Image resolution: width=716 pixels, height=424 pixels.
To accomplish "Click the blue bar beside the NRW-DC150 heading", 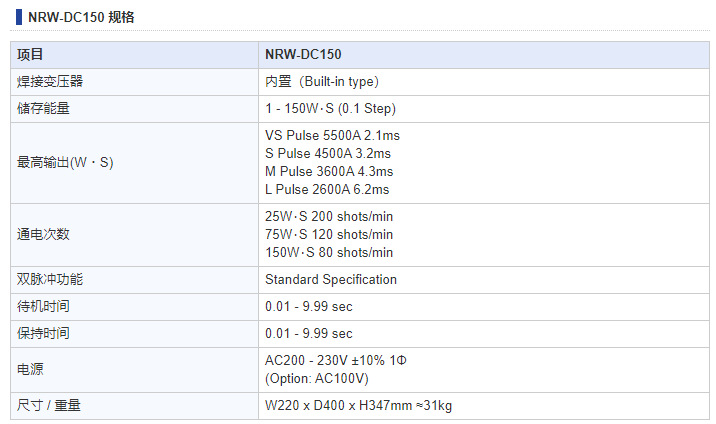I will [x=20, y=17].
